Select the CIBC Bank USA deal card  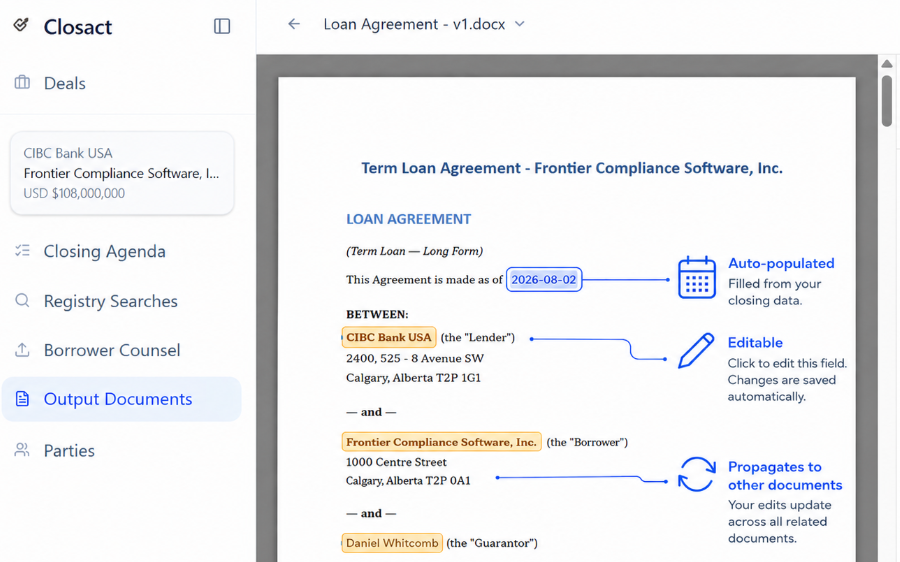tap(122, 173)
